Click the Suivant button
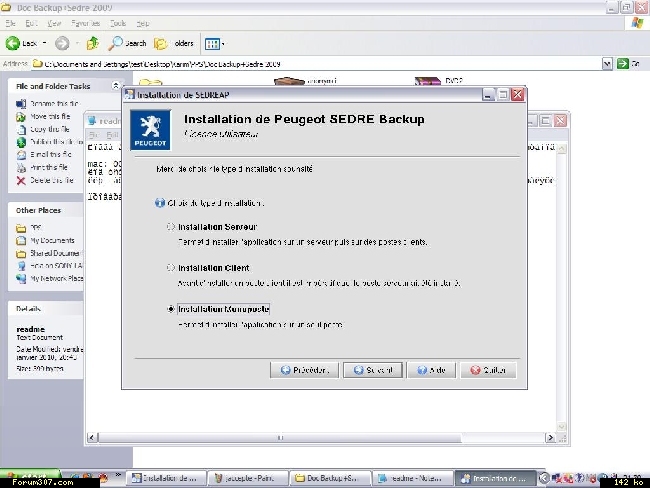 click(x=373, y=370)
